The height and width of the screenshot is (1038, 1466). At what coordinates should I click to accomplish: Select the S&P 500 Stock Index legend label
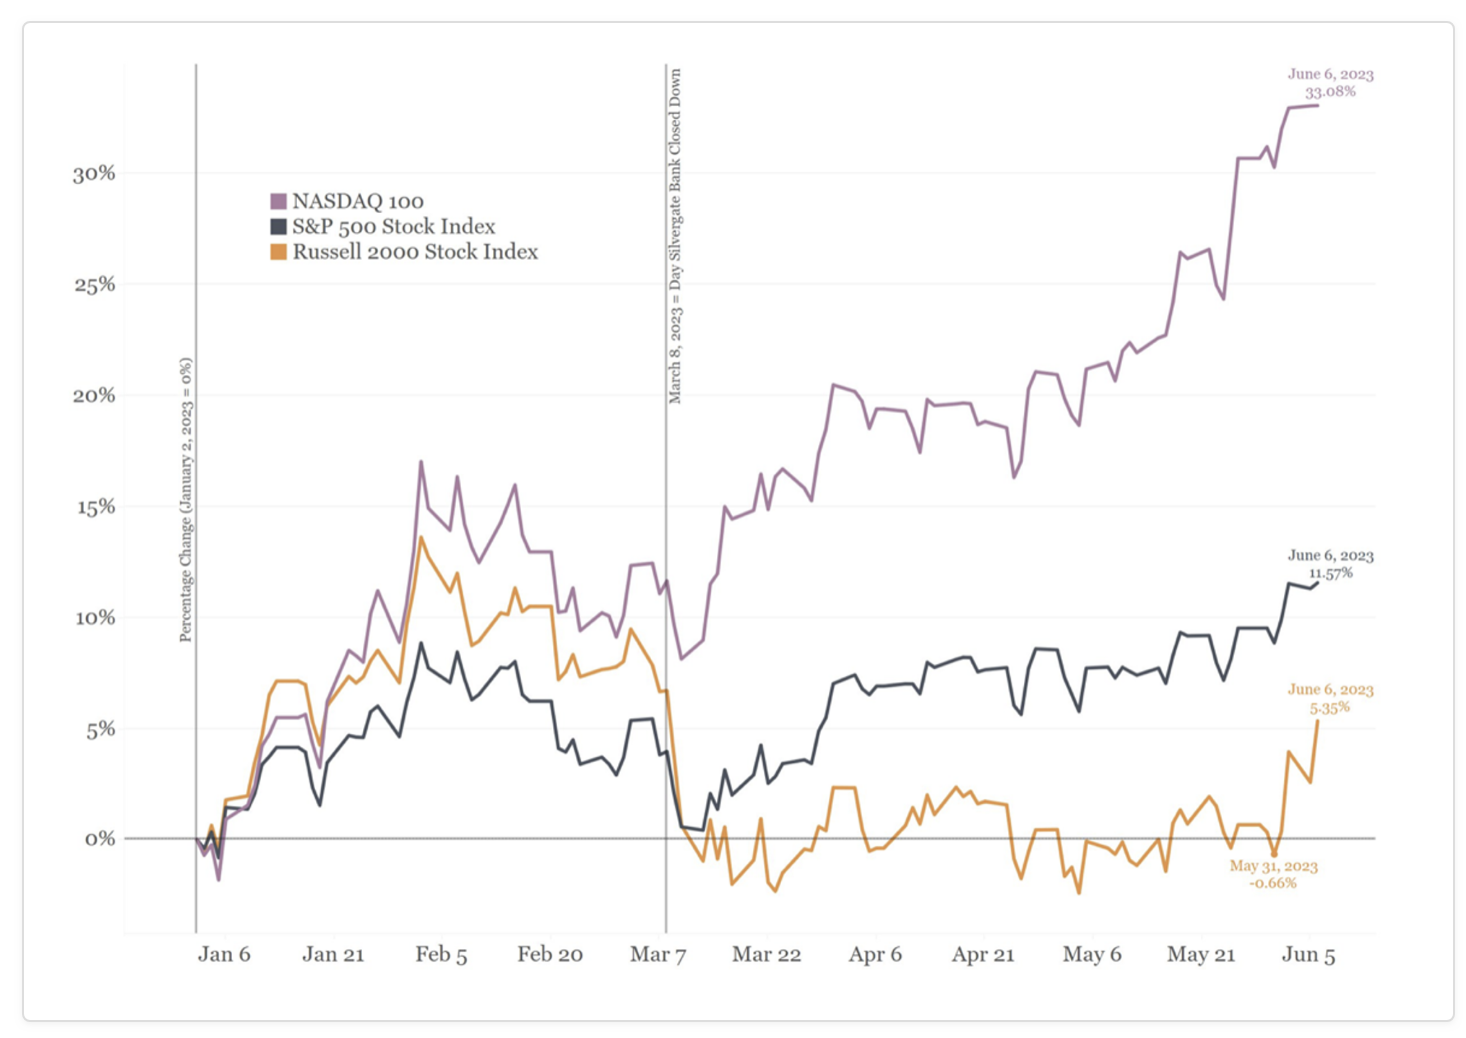393,227
